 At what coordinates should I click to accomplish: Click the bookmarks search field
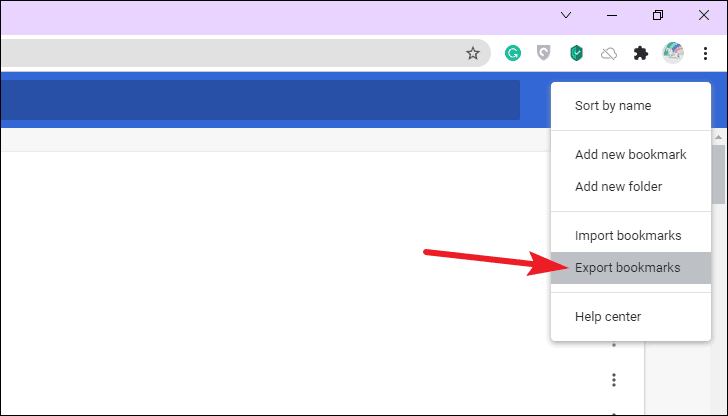pos(260,100)
